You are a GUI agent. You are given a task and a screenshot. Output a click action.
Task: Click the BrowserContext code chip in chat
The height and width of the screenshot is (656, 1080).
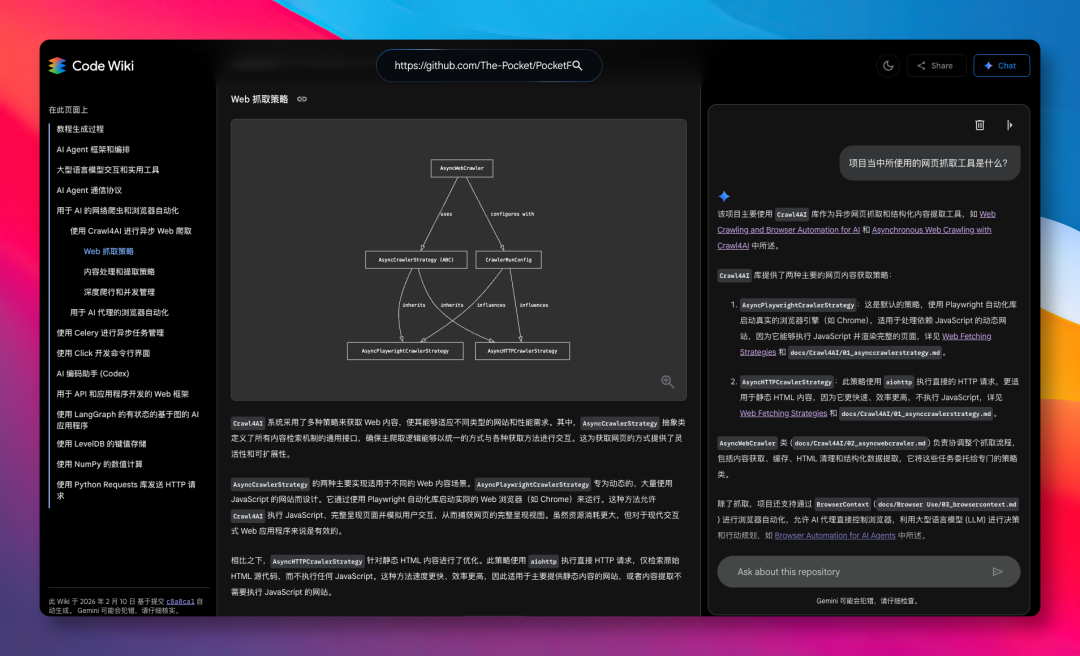click(842, 504)
